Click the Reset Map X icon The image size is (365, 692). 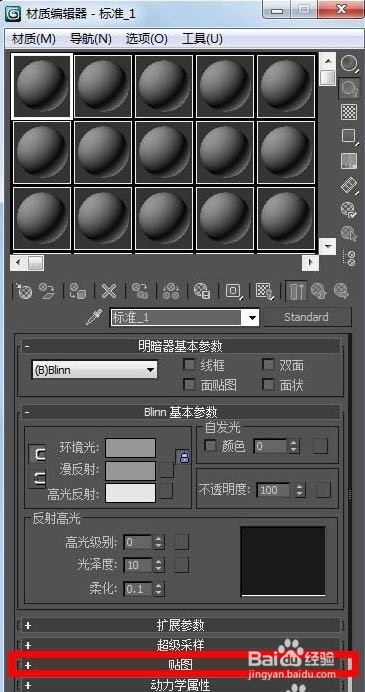(109, 291)
